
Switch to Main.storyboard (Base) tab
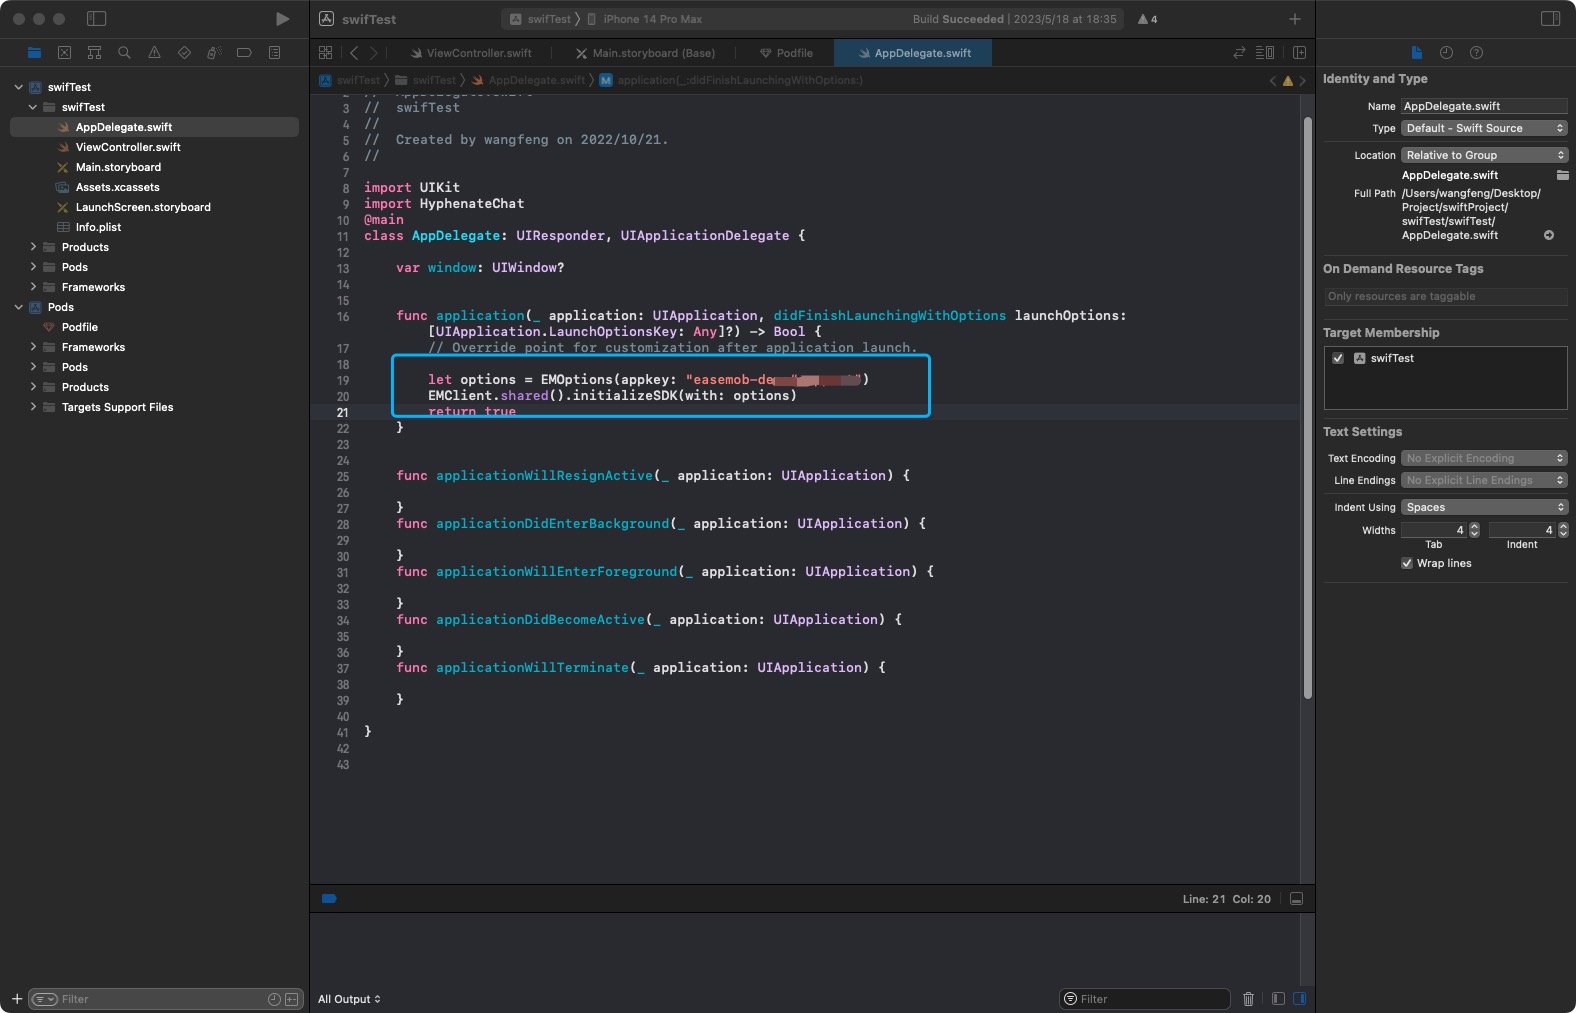point(645,53)
